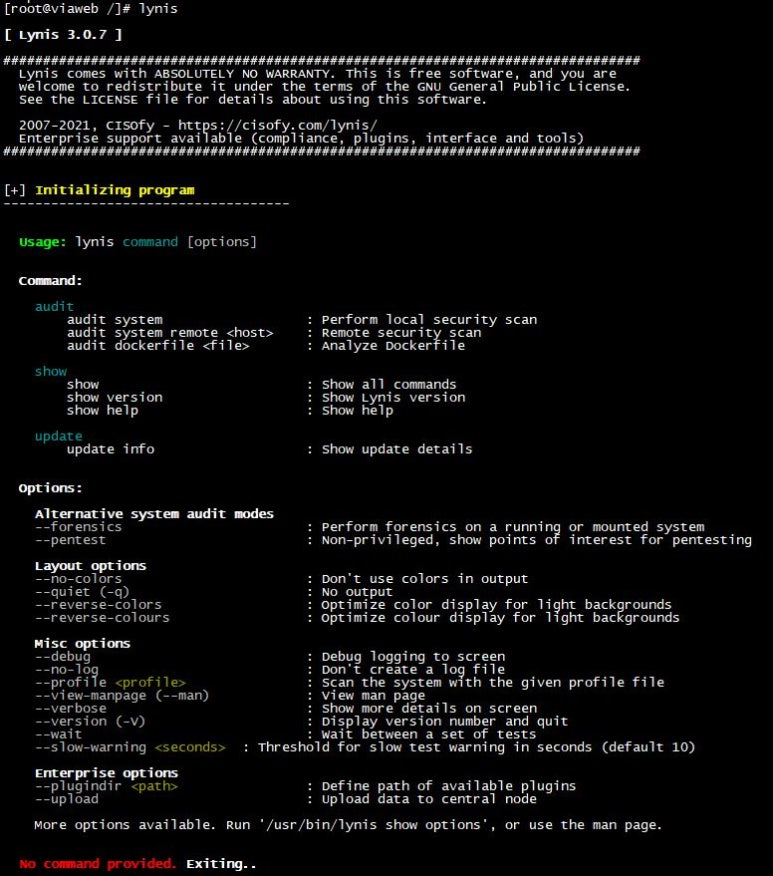Click the '--reverse-colours' option text
Viewport: 773px width, 876px height.
(x=102, y=618)
